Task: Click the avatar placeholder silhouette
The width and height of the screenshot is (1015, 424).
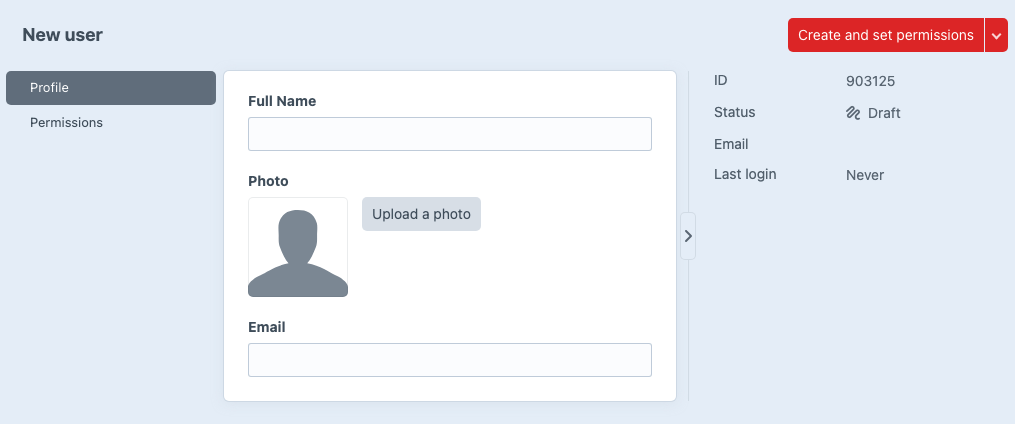Action: point(298,247)
